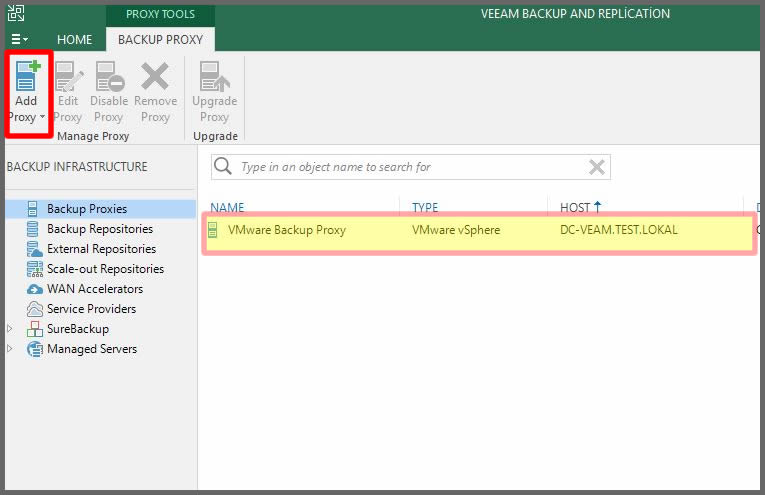Image resolution: width=765 pixels, height=495 pixels.
Task: Open External Repositories node
Action: point(101,249)
